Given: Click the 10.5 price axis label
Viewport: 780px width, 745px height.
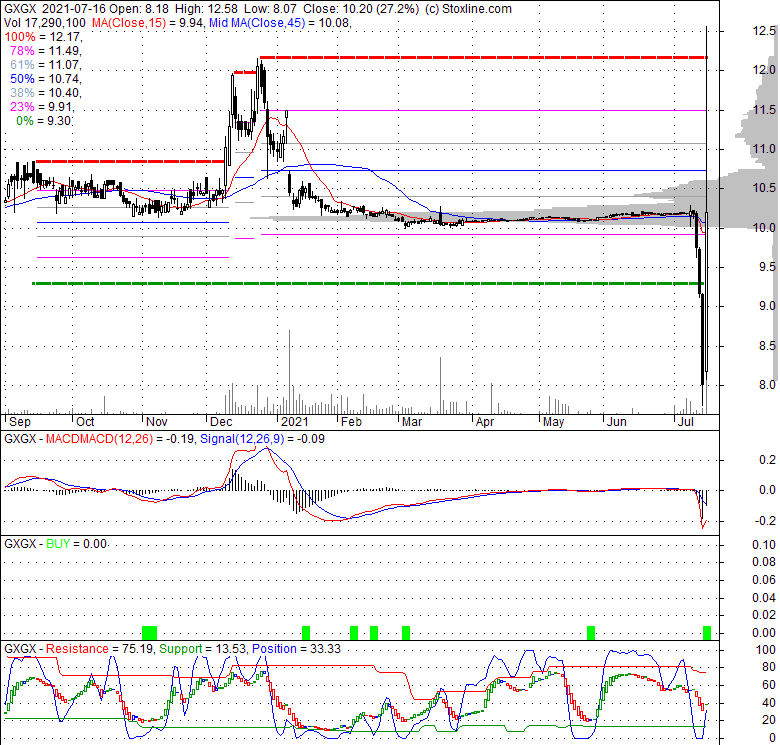Looking at the screenshot, I should tap(764, 188).
